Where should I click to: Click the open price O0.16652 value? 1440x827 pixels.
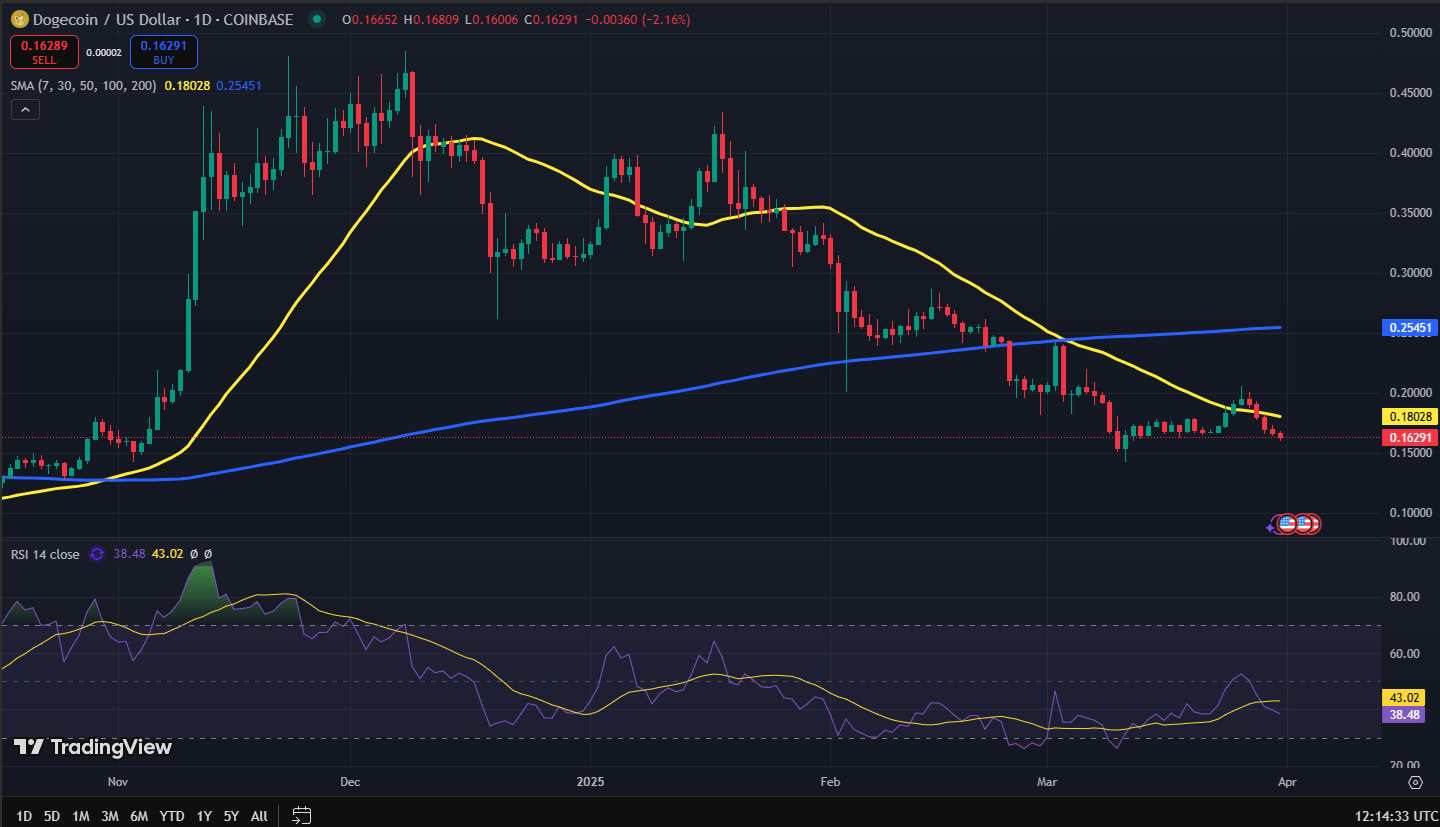tap(369, 19)
